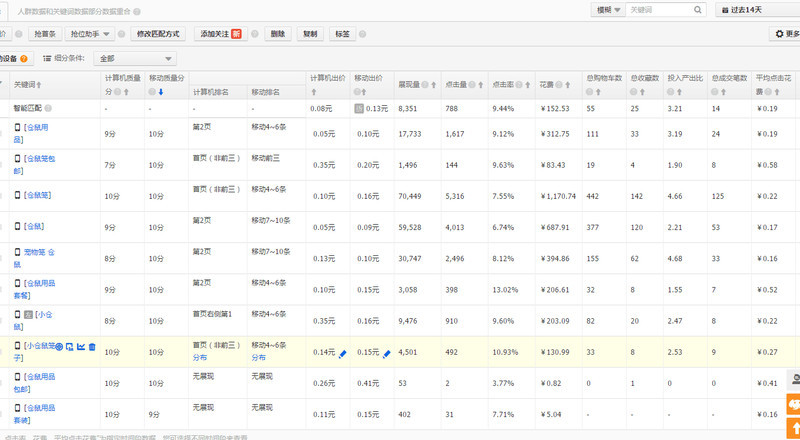Image resolution: width=800 pixels, height=440 pixels.
Task: Sort by 关键词 column arrow
Action: coord(39,85)
